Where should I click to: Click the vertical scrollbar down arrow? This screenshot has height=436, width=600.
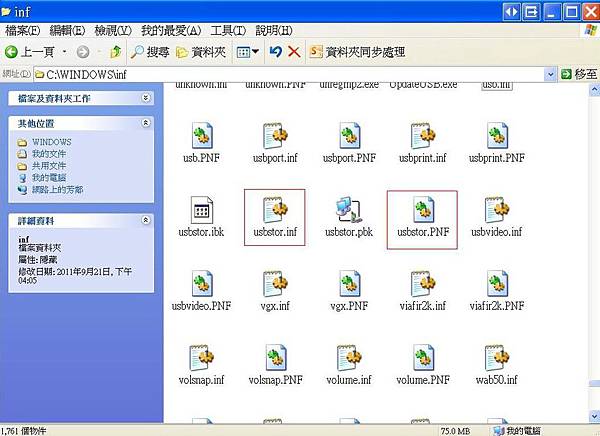point(594,416)
